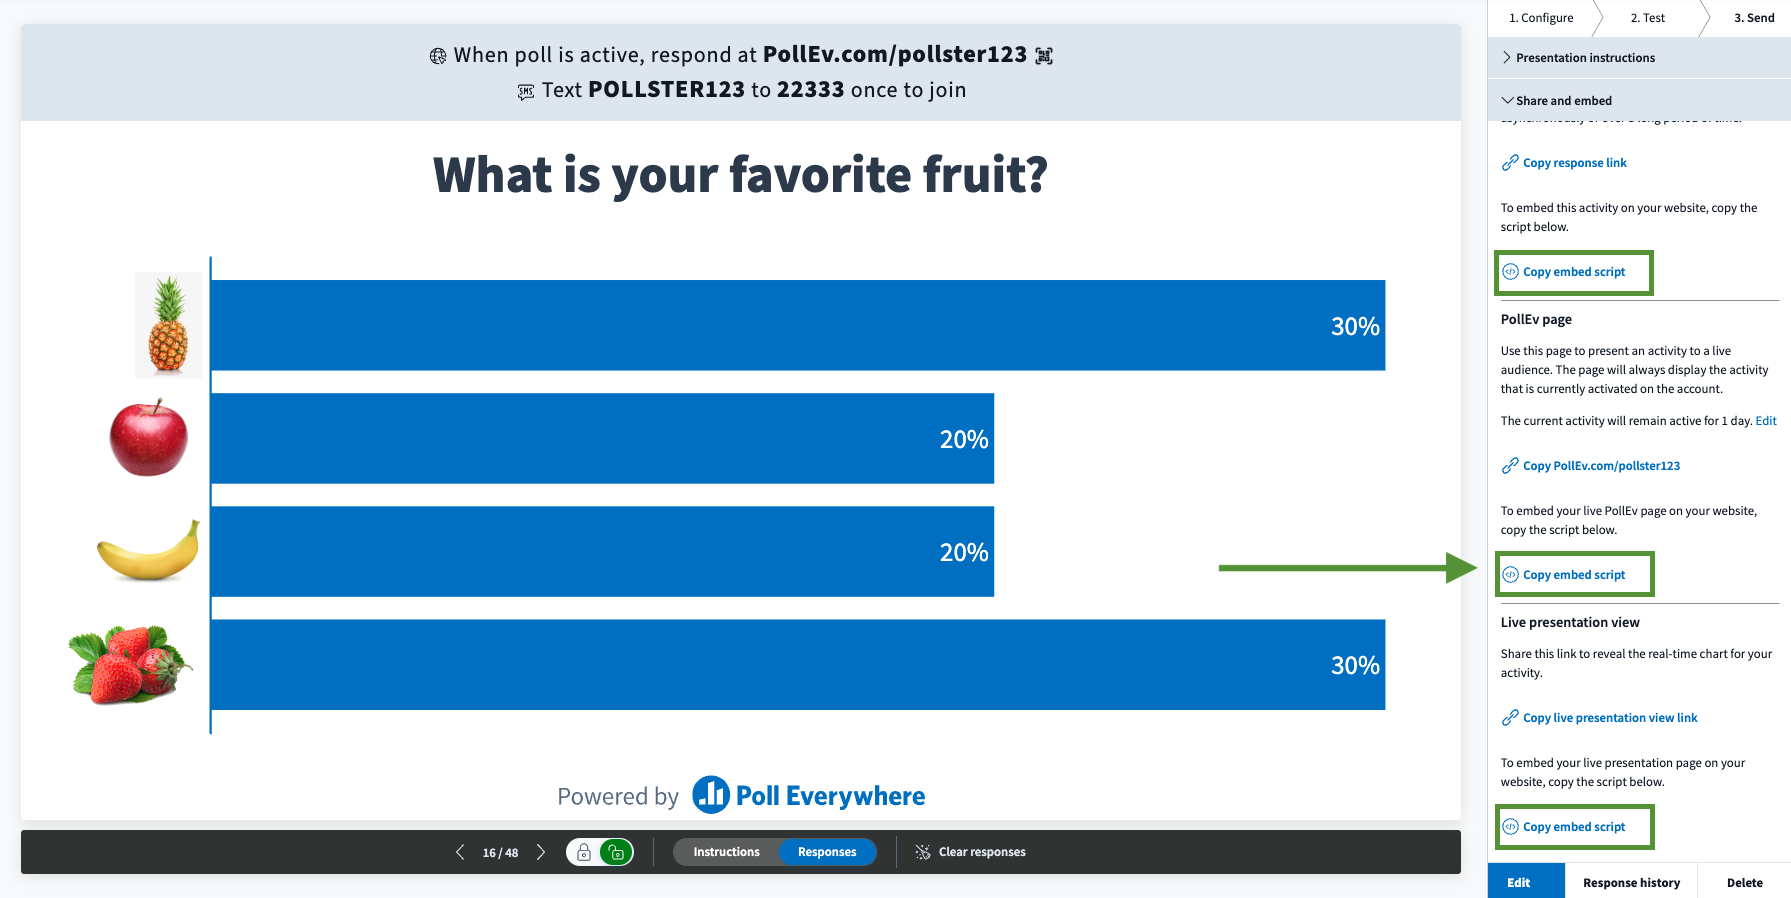Open the 1. Configure step
This screenshot has height=898, width=1791.
point(1542,17)
